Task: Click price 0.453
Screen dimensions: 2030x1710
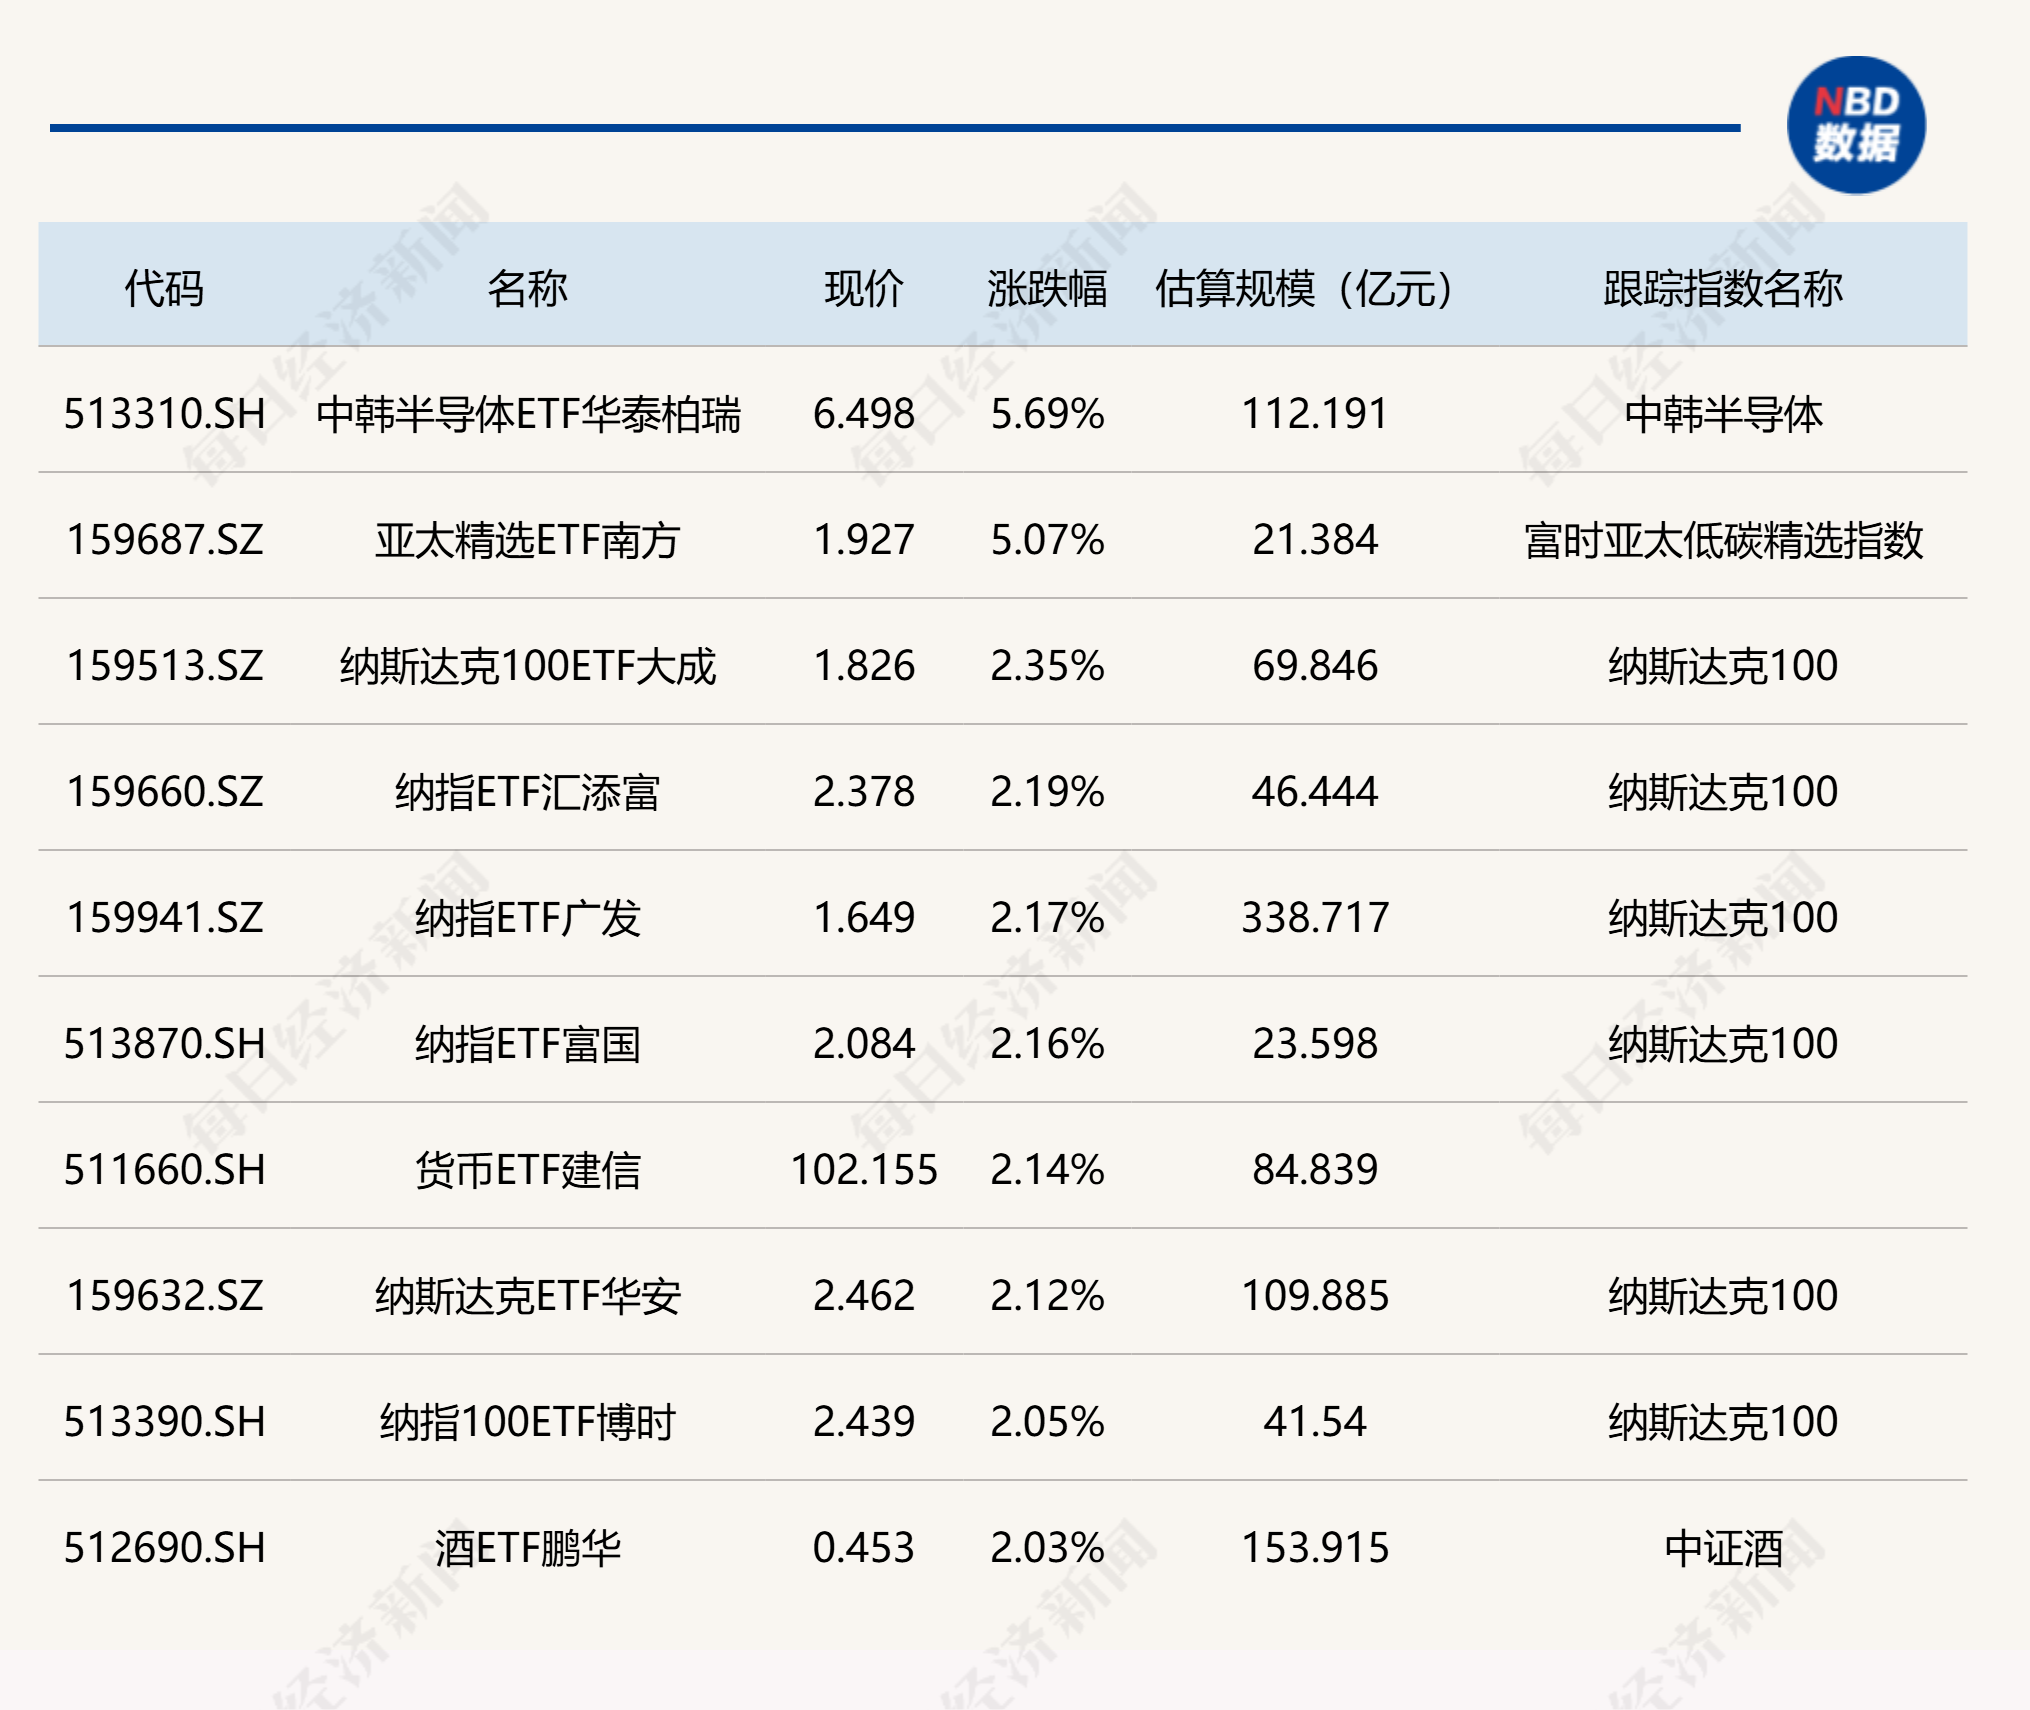Action: coord(864,1548)
